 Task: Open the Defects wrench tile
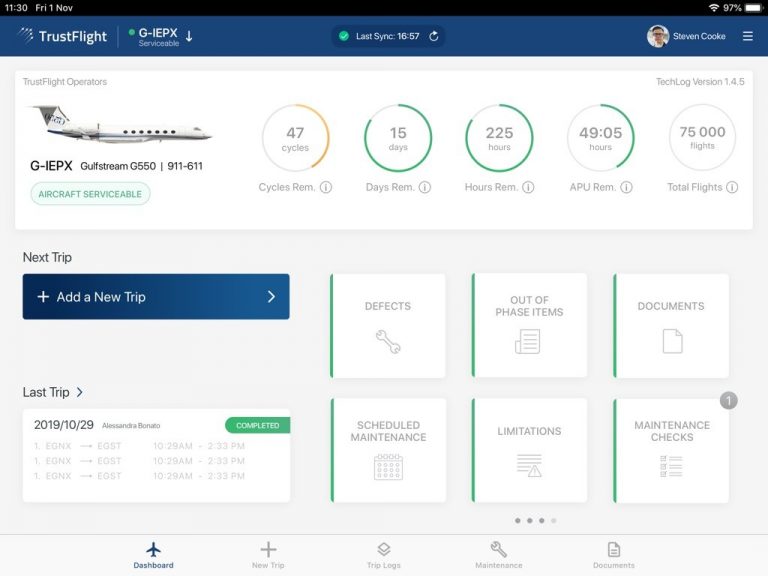click(x=388, y=326)
